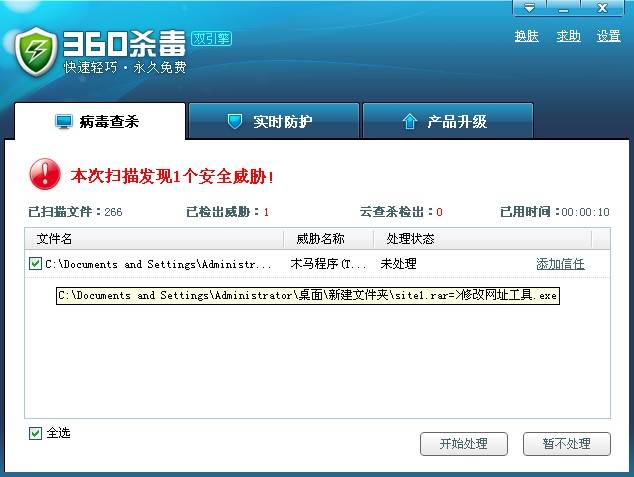The height and width of the screenshot is (477, 634).
Task: Click the 木马程序 threat name cell
Action: (x=328, y=264)
